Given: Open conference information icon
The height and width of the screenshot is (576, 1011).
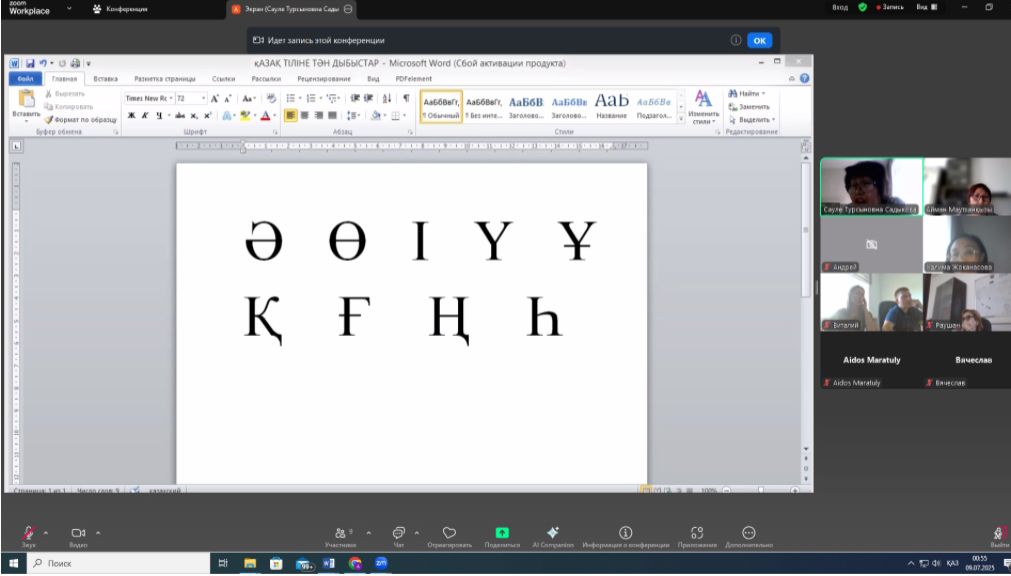Looking at the screenshot, I should click(626, 533).
